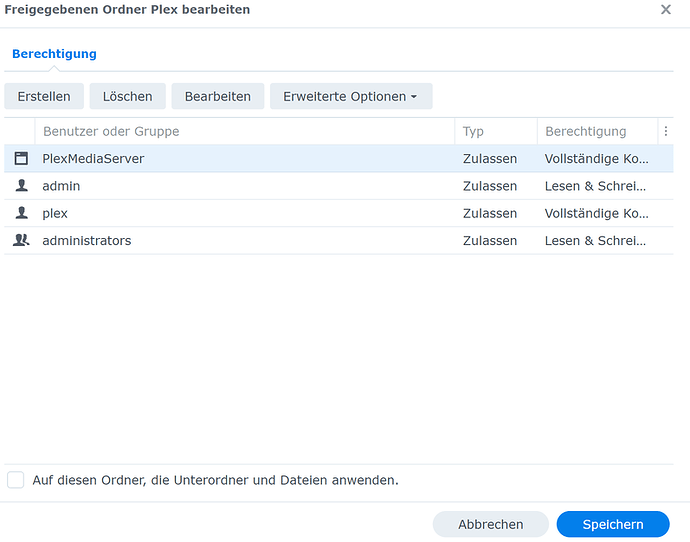The height and width of the screenshot is (542, 690).
Task: Click the PlexMediaServer application icon
Action: click(21, 158)
